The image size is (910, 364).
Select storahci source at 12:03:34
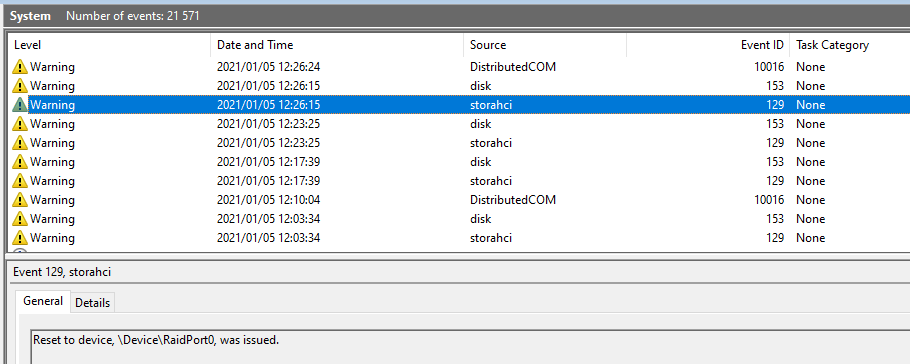(491, 238)
